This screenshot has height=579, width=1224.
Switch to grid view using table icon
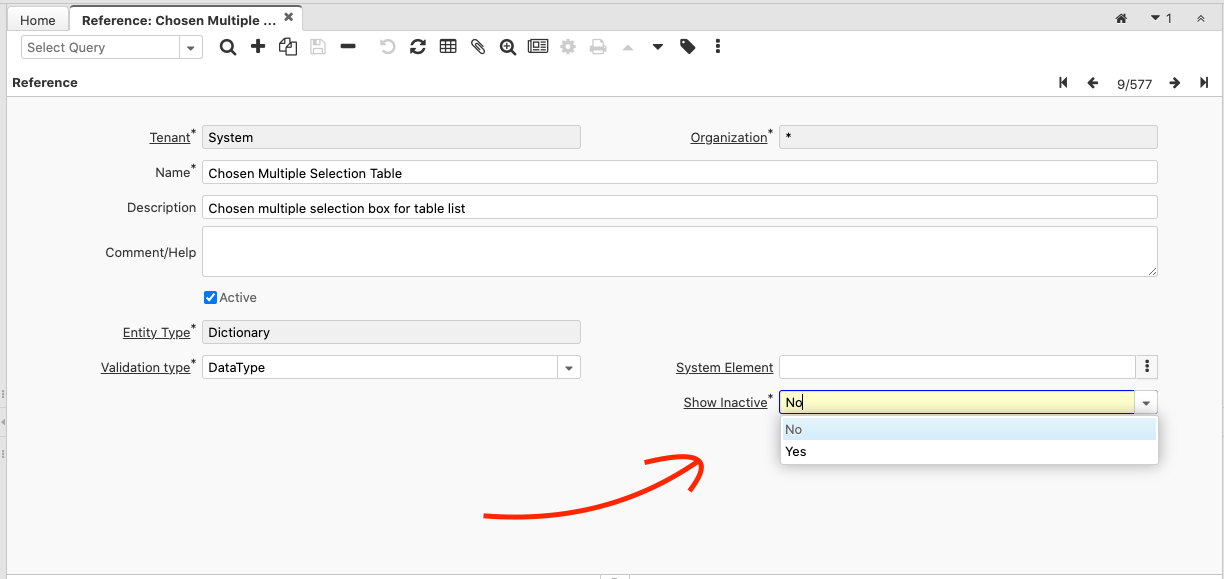click(448, 47)
